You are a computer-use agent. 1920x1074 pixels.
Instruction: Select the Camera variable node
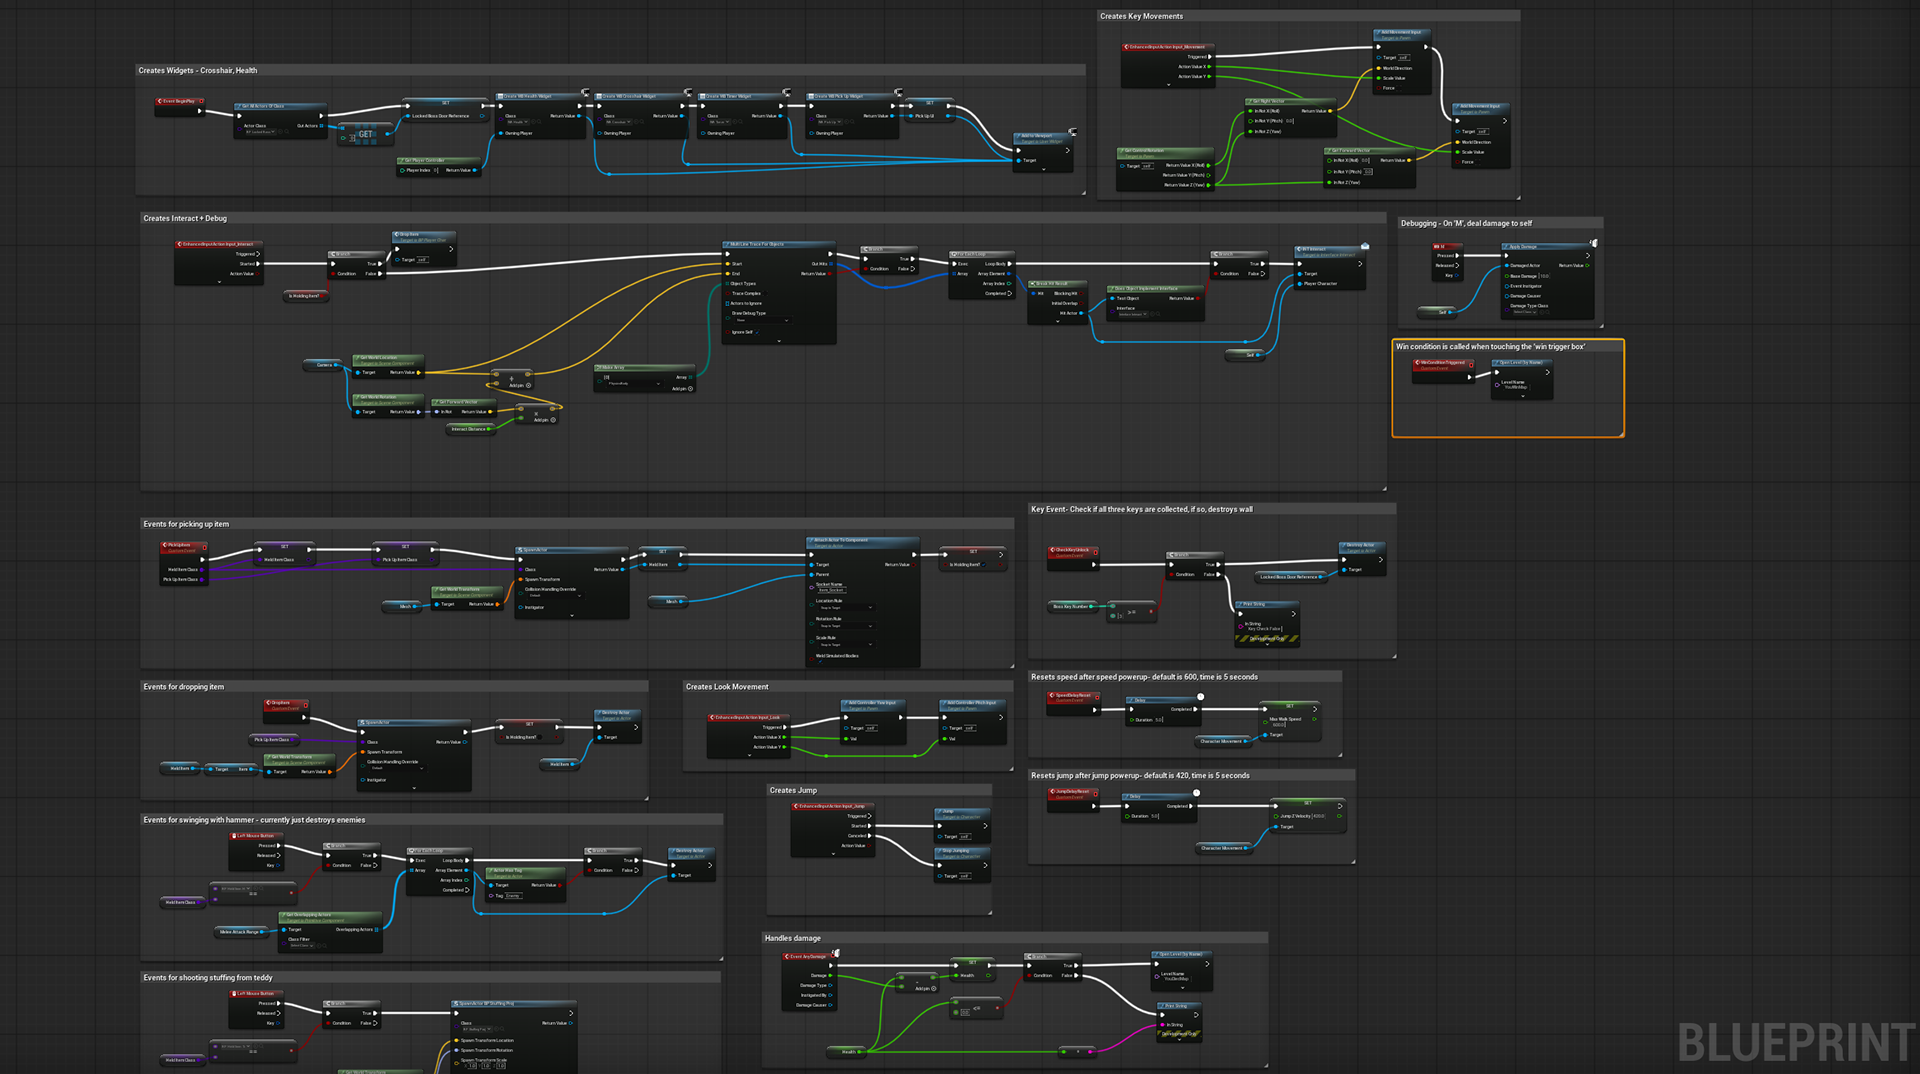click(325, 365)
